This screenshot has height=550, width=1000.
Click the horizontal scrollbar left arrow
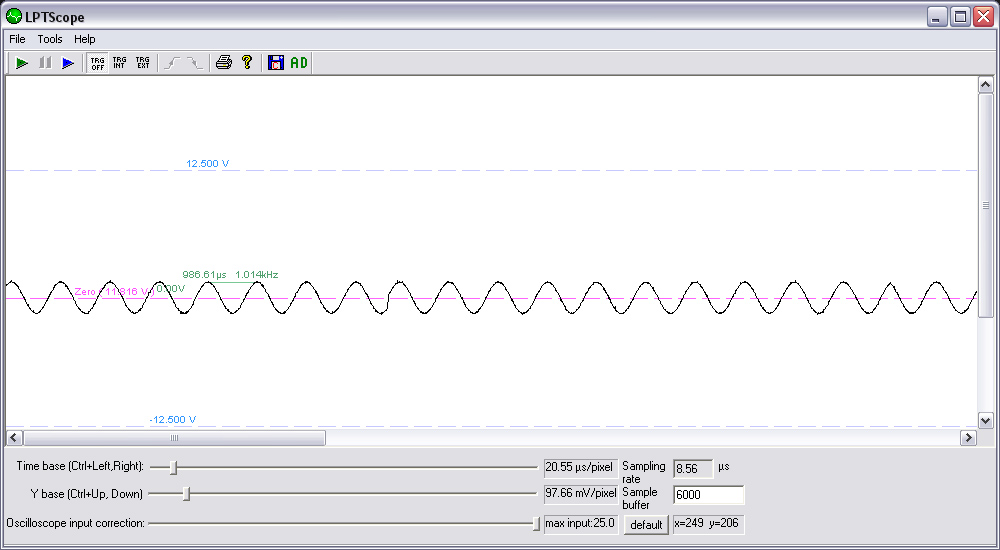[x=14, y=438]
